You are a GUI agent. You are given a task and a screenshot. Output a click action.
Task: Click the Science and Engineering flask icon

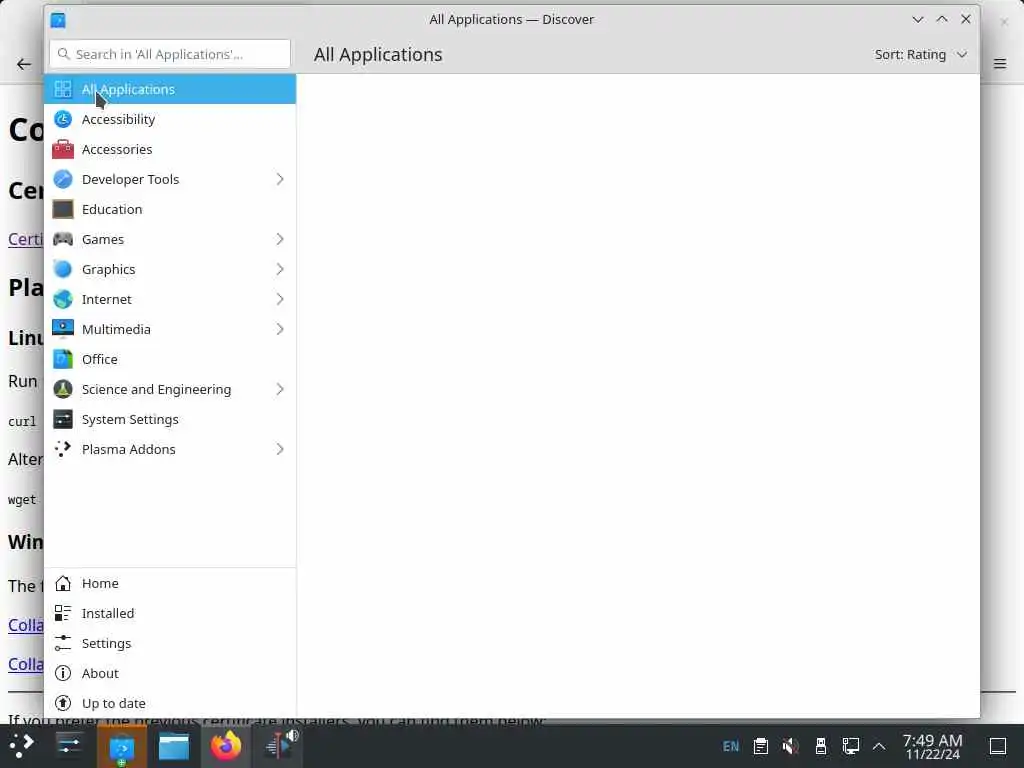coord(63,389)
